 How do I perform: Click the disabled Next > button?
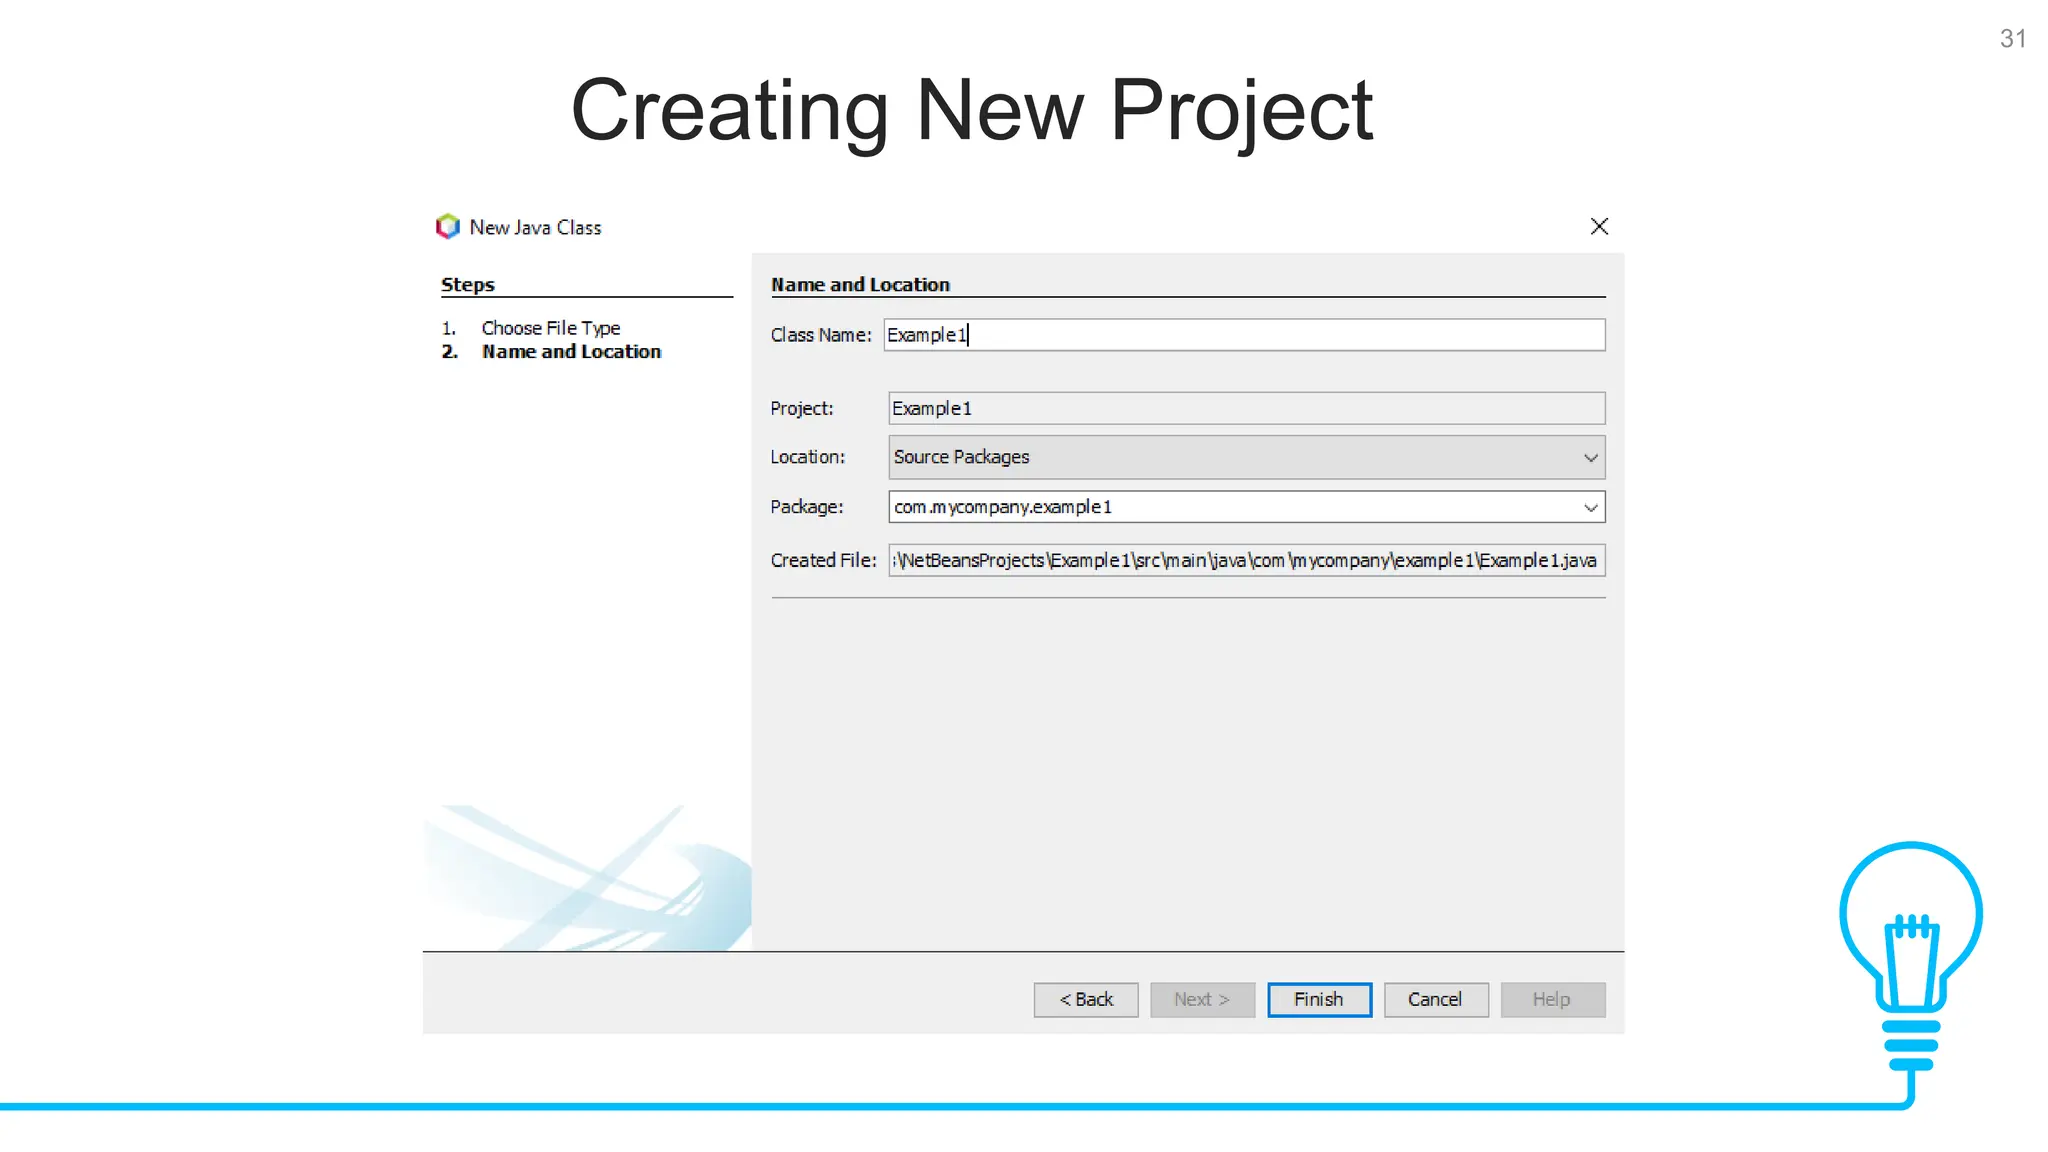pyautogui.click(x=1201, y=1000)
